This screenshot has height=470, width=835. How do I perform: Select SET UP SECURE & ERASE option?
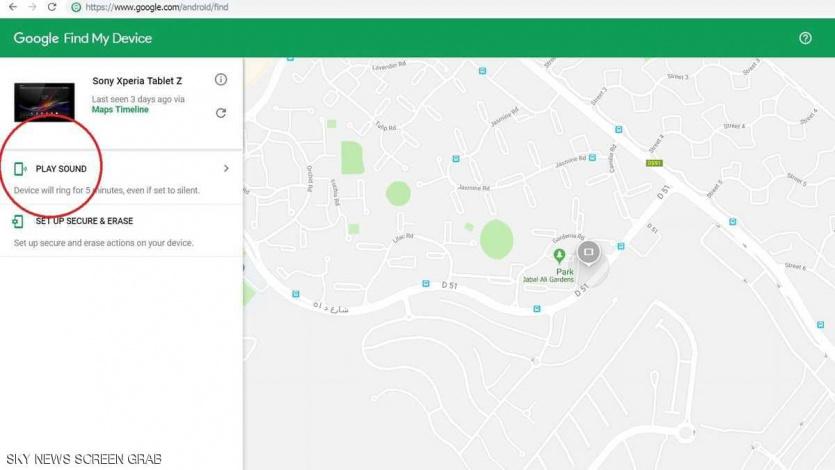pos(84,221)
